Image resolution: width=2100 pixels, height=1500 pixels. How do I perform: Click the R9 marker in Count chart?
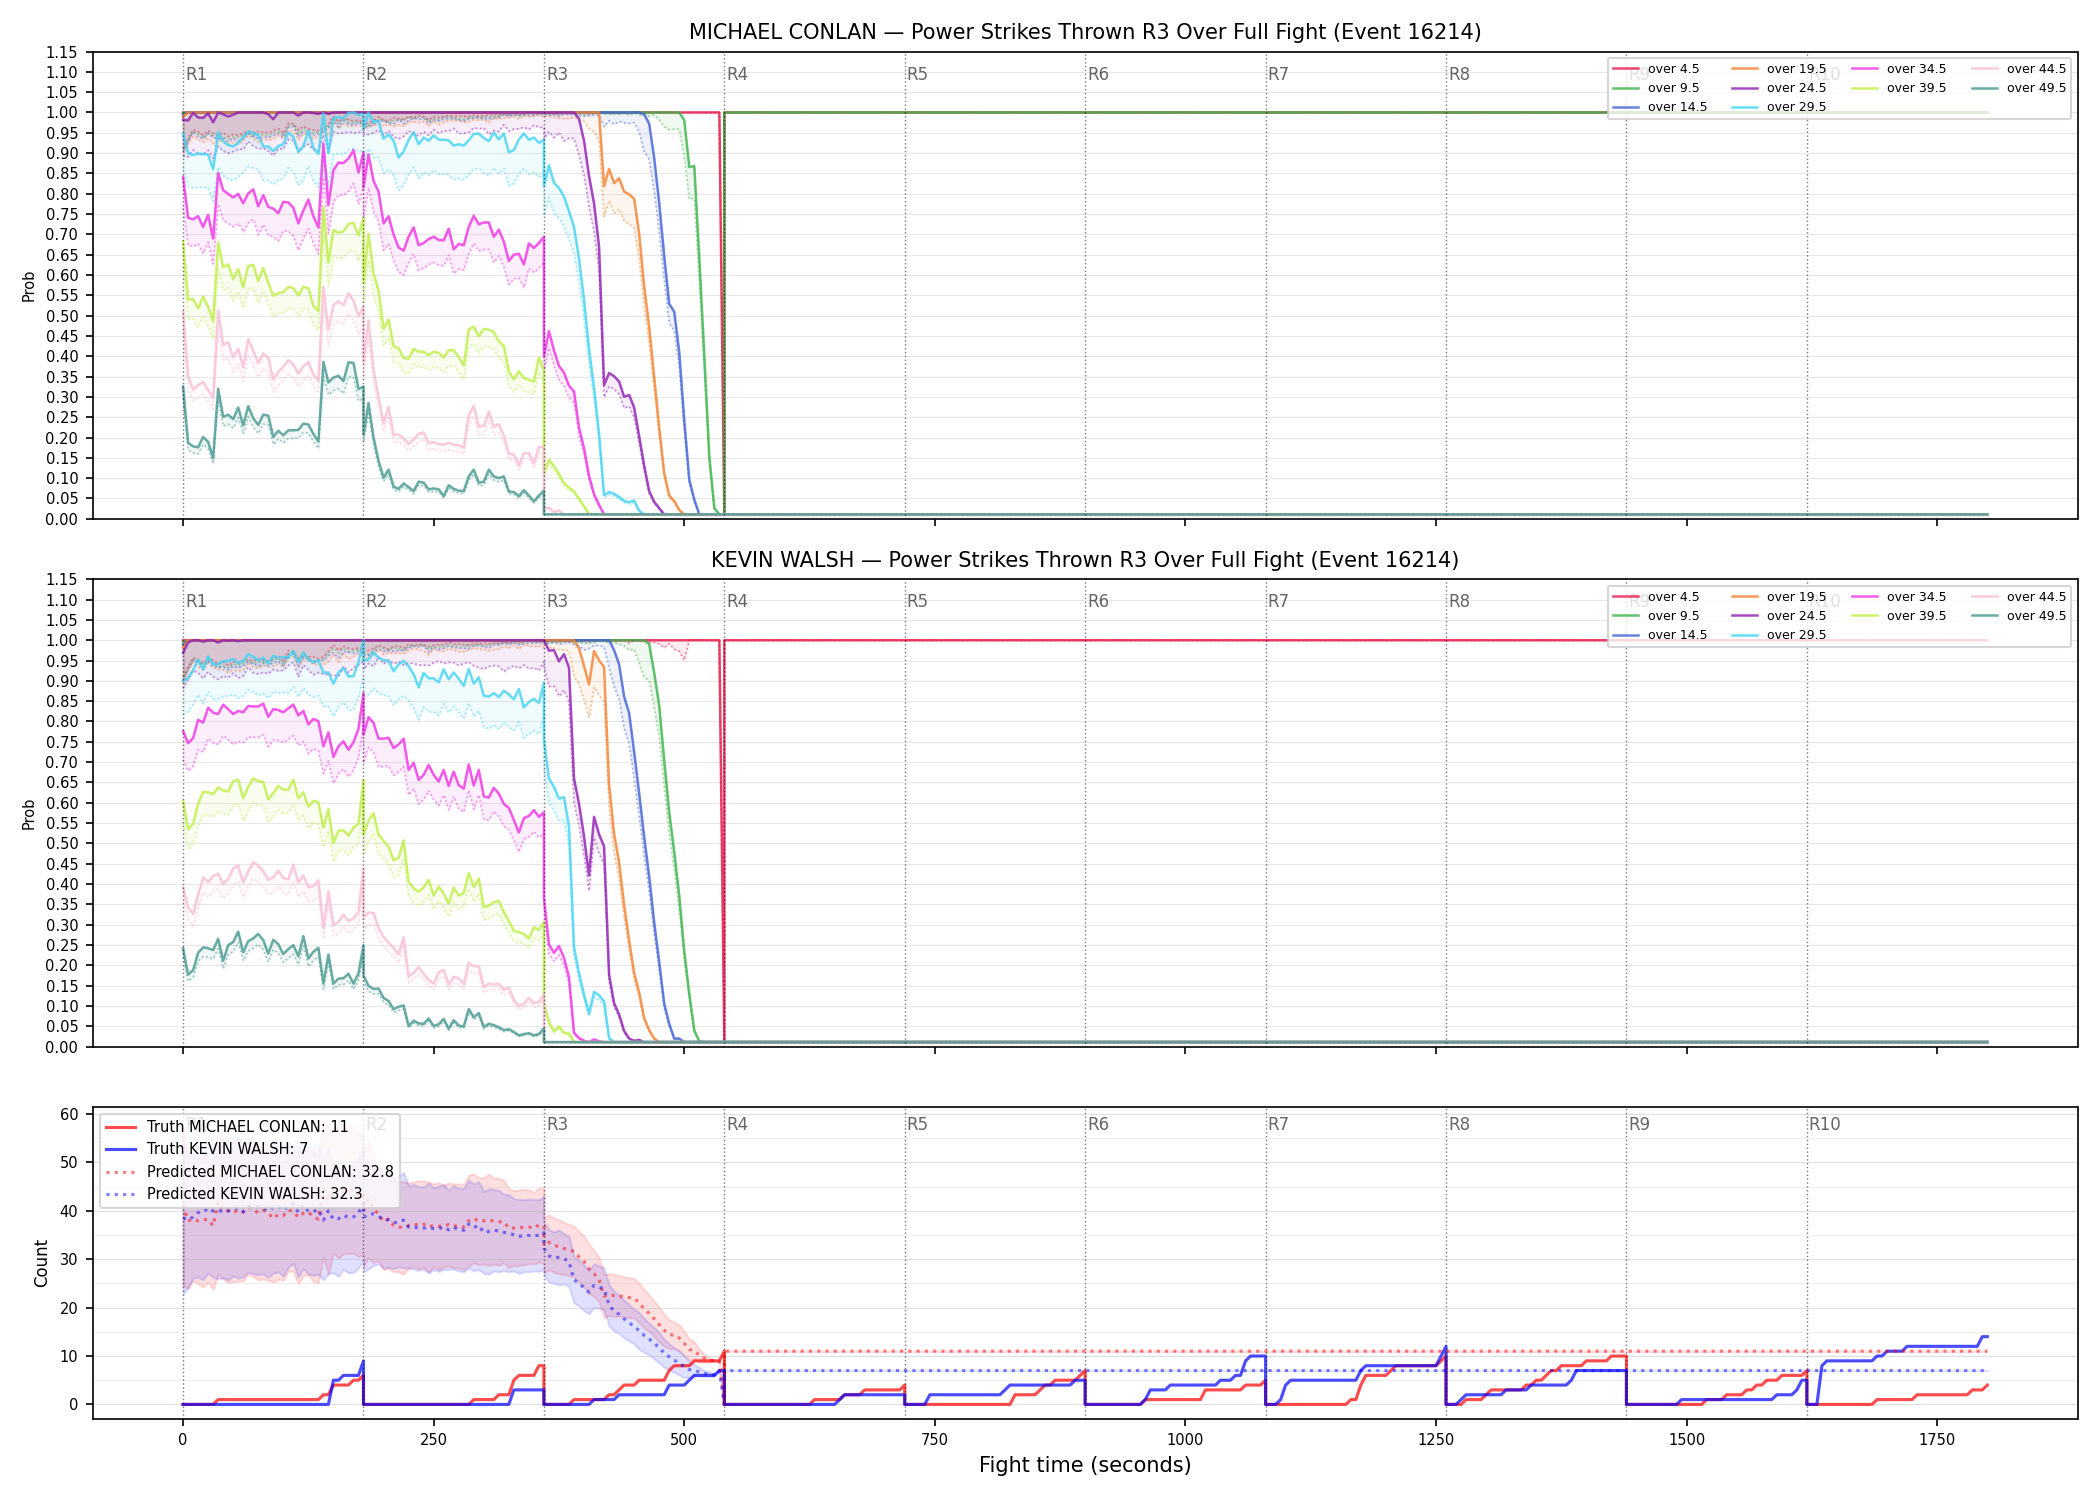(1639, 1124)
